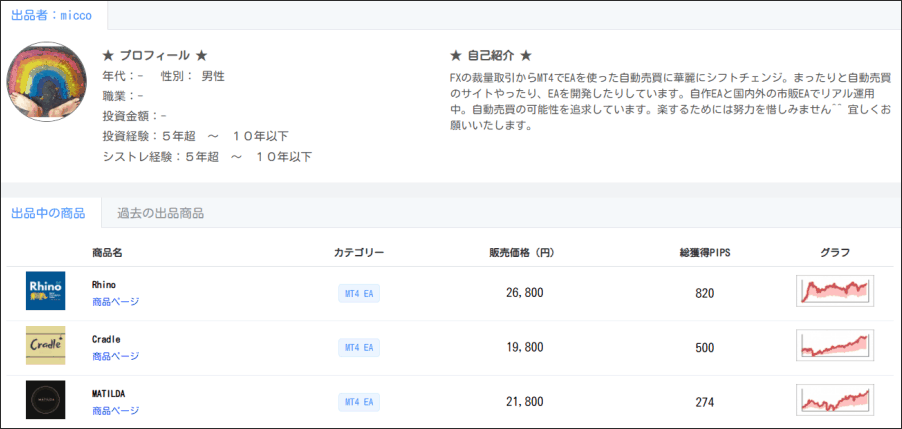Viewport: 902px width, 429px height.
Task: Select the 出品者：micco header tab
Action: click(x=53, y=15)
